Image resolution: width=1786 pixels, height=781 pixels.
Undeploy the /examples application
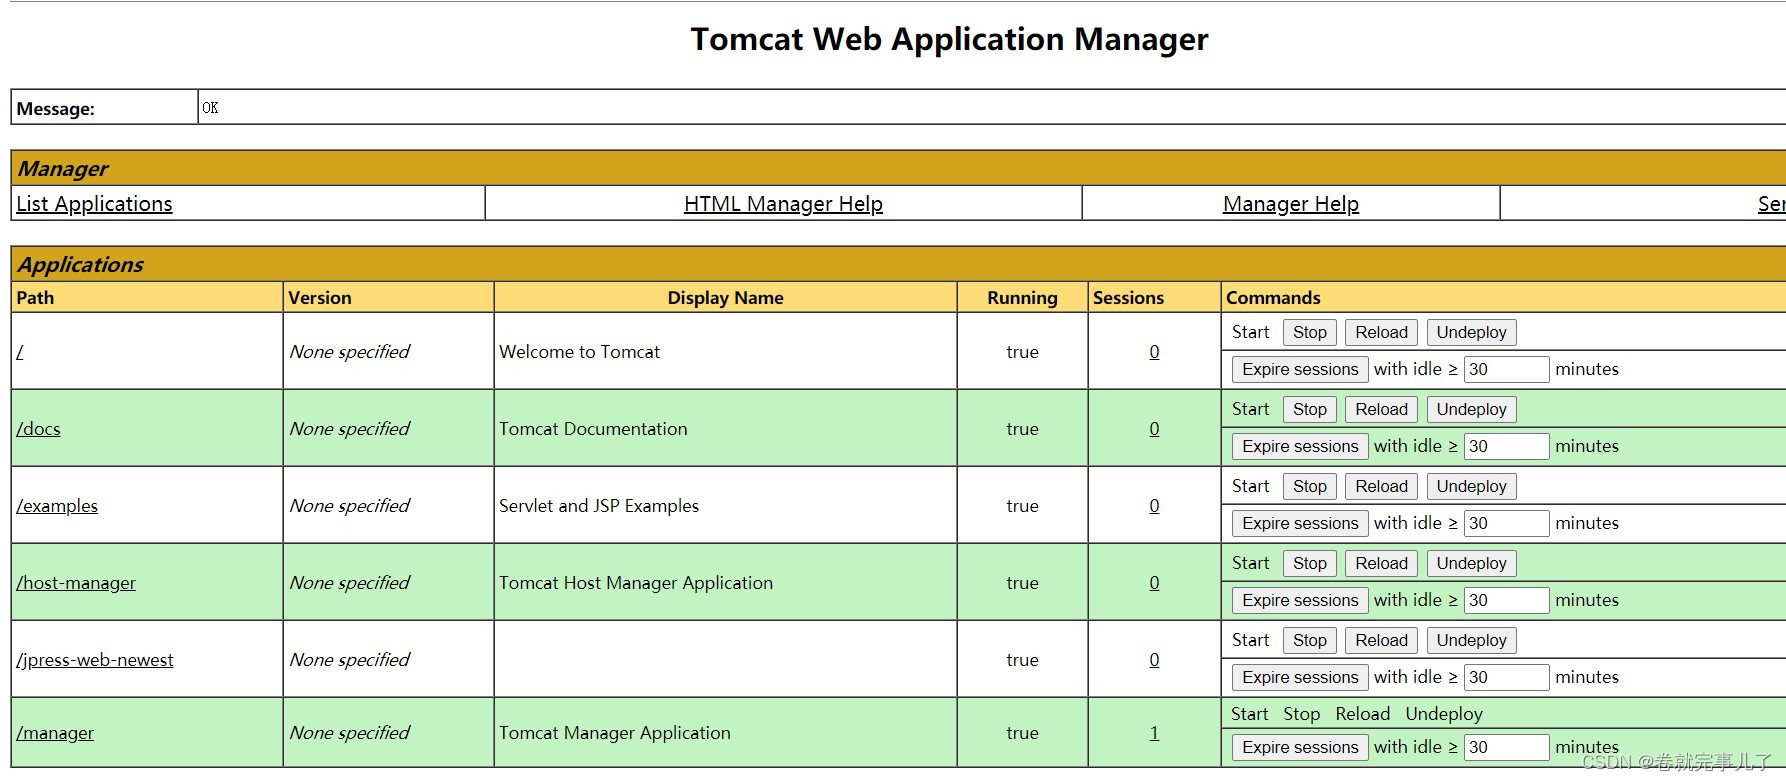coord(1471,487)
